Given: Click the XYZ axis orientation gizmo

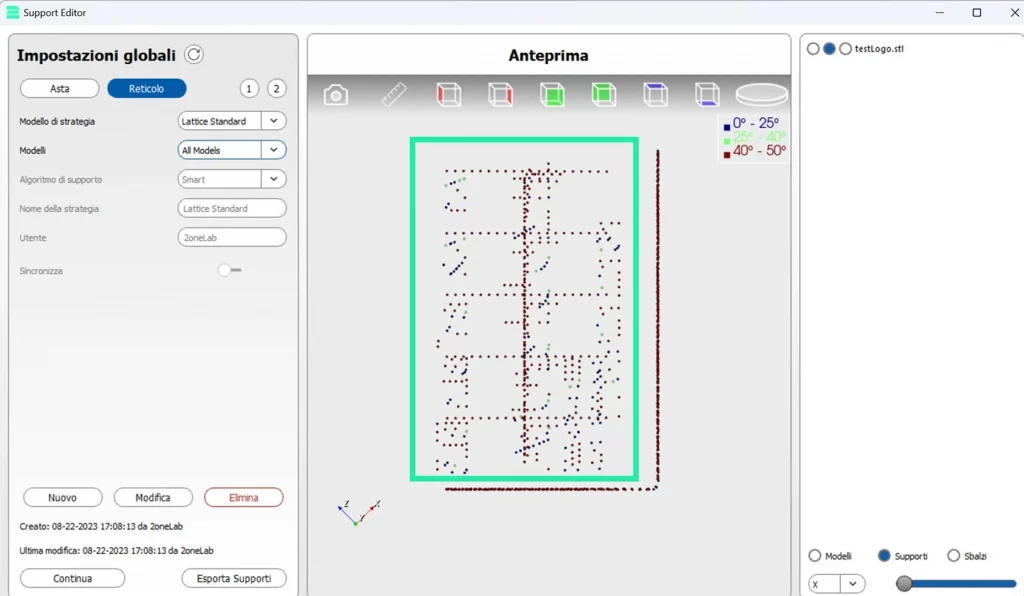Looking at the screenshot, I should (359, 513).
